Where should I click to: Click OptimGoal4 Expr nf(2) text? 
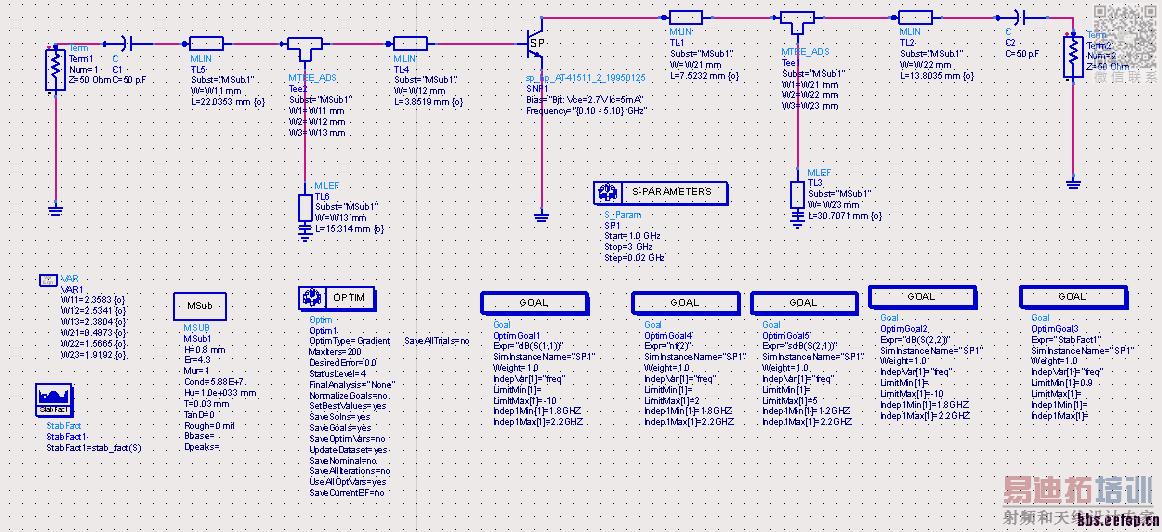tap(671, 346)
